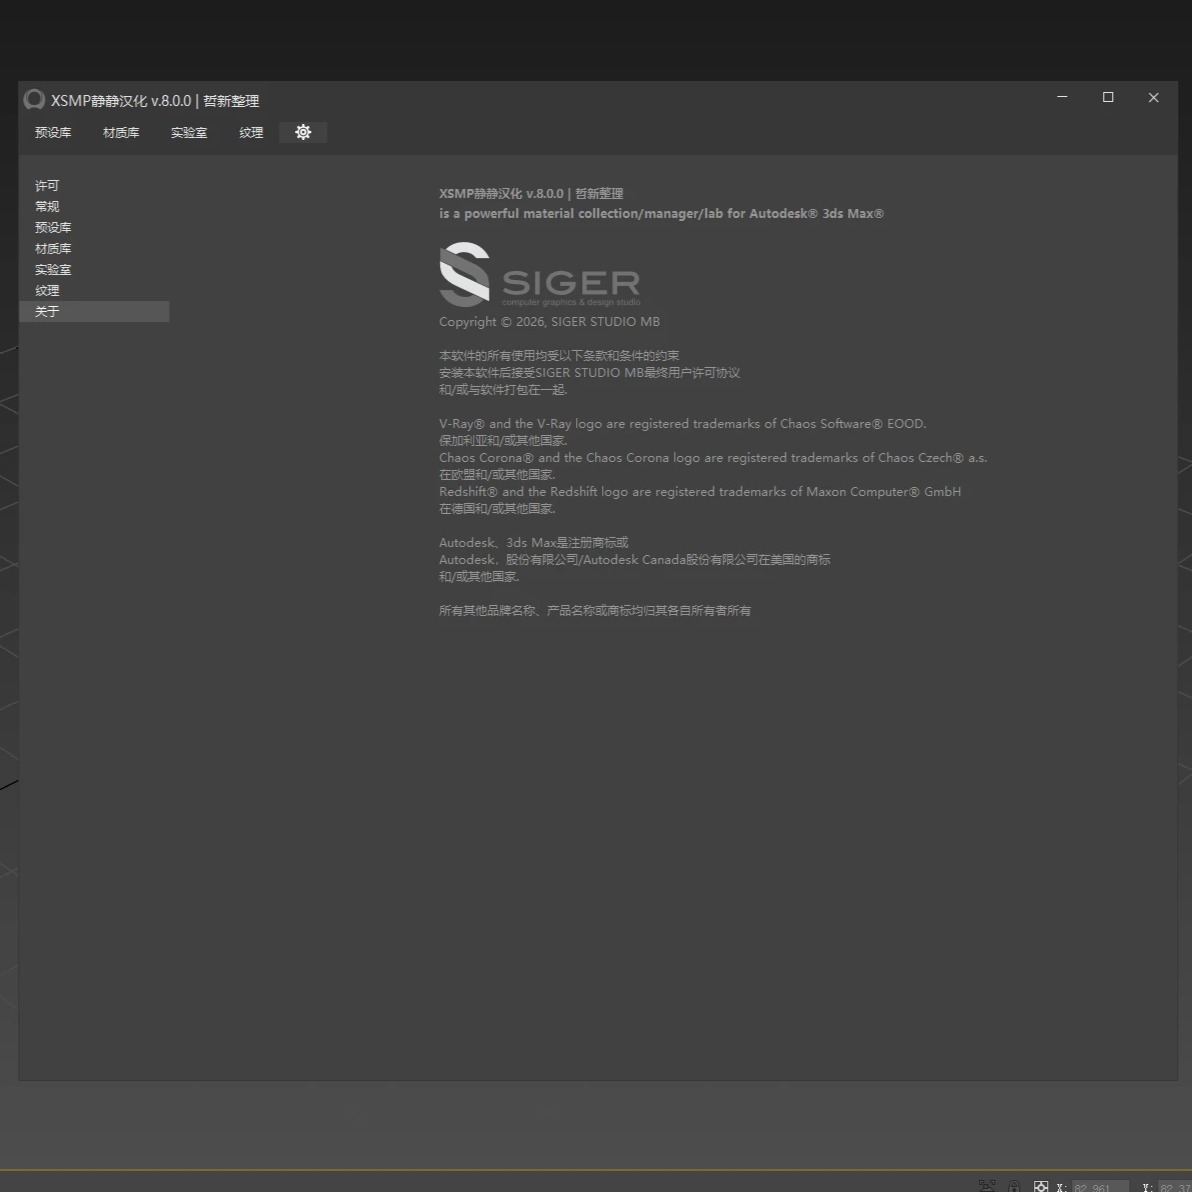Viewport: 1192px width, 1192px height.
Task: Click the Redshift trademark line
Action: click(699, 492)
